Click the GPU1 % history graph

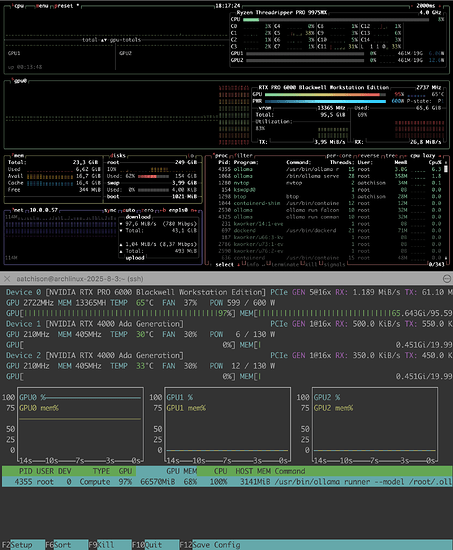pyautogui.click(x=227, y=425)
